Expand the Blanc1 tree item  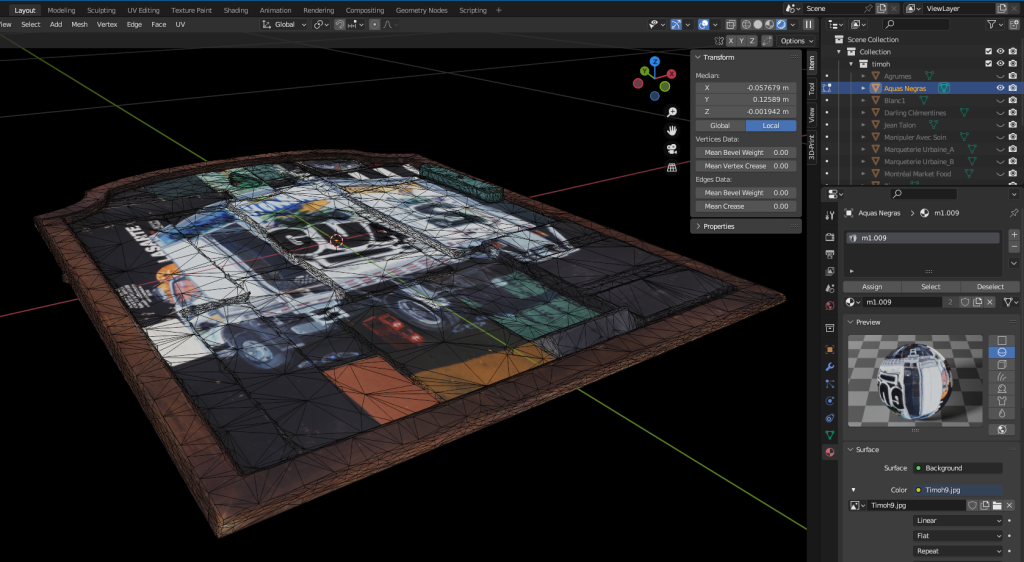(x=863, y=101)
